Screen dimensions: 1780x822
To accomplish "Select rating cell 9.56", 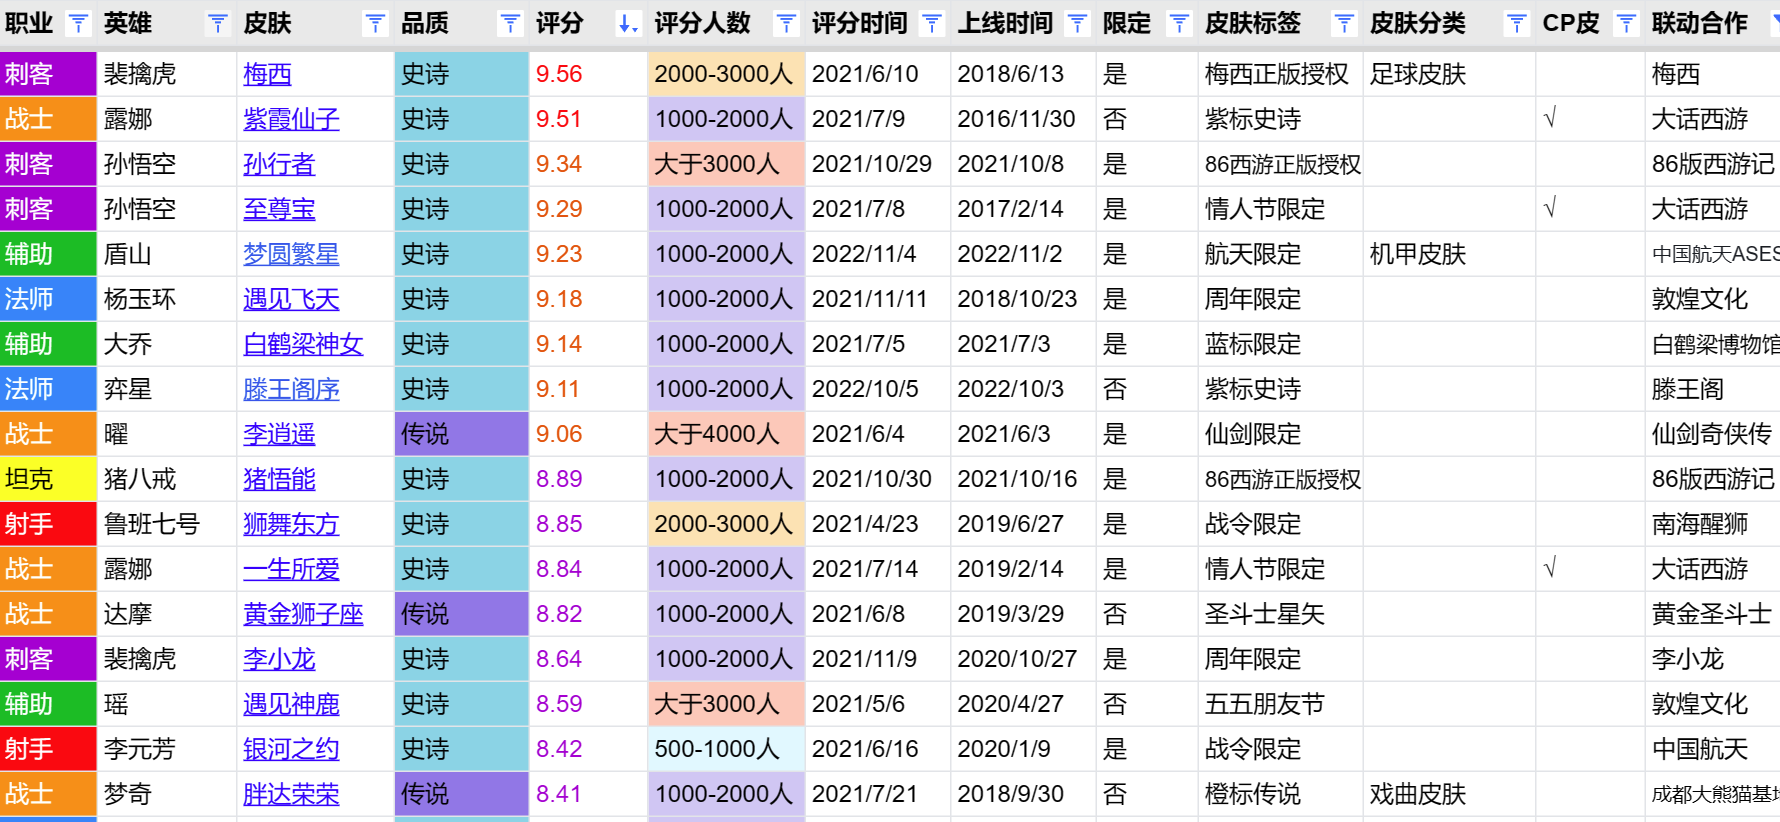I will click(588, 74).
